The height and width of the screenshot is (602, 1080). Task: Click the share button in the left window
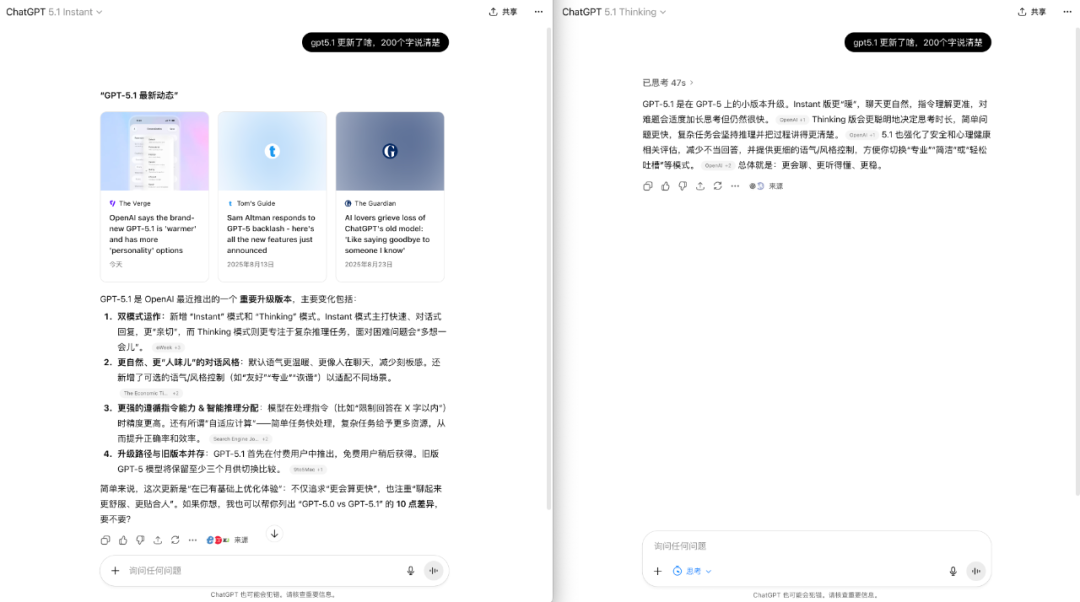point(503,12)
